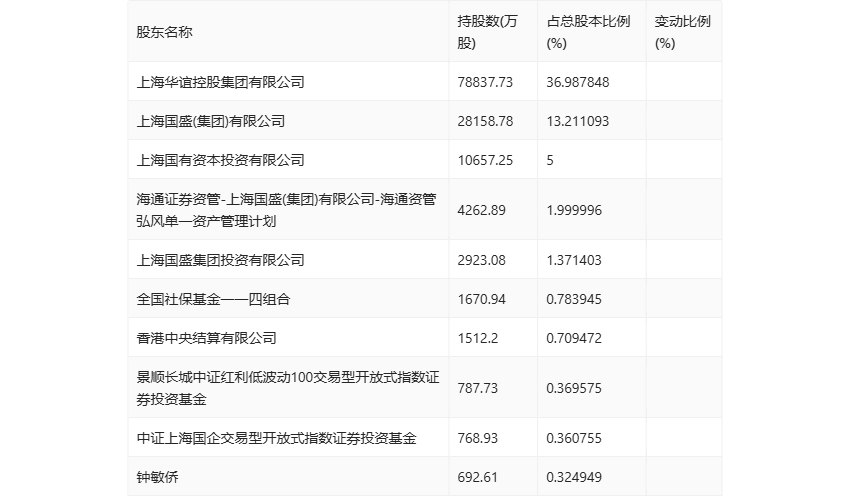Select the percentage 0.783945

click(574, 299)
